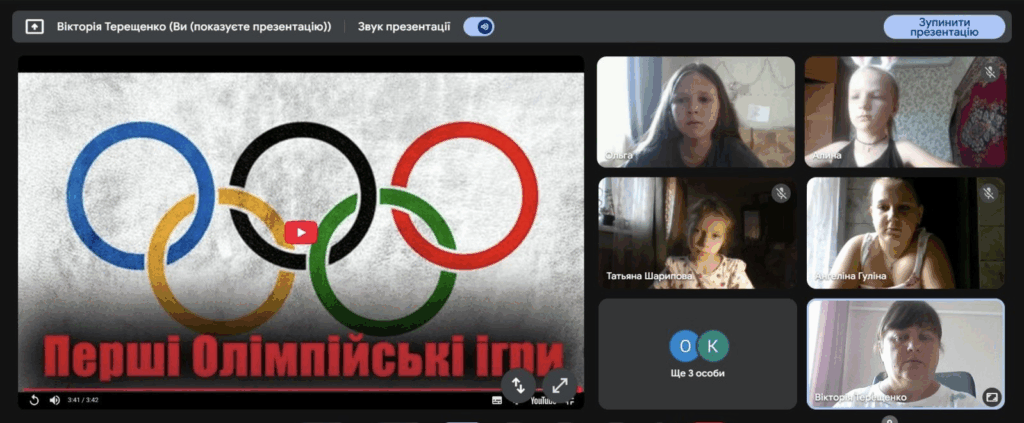Select Ангеліна Гуліна's video tile
Viewport: 1024px width, 423px height.
point(906,233)
